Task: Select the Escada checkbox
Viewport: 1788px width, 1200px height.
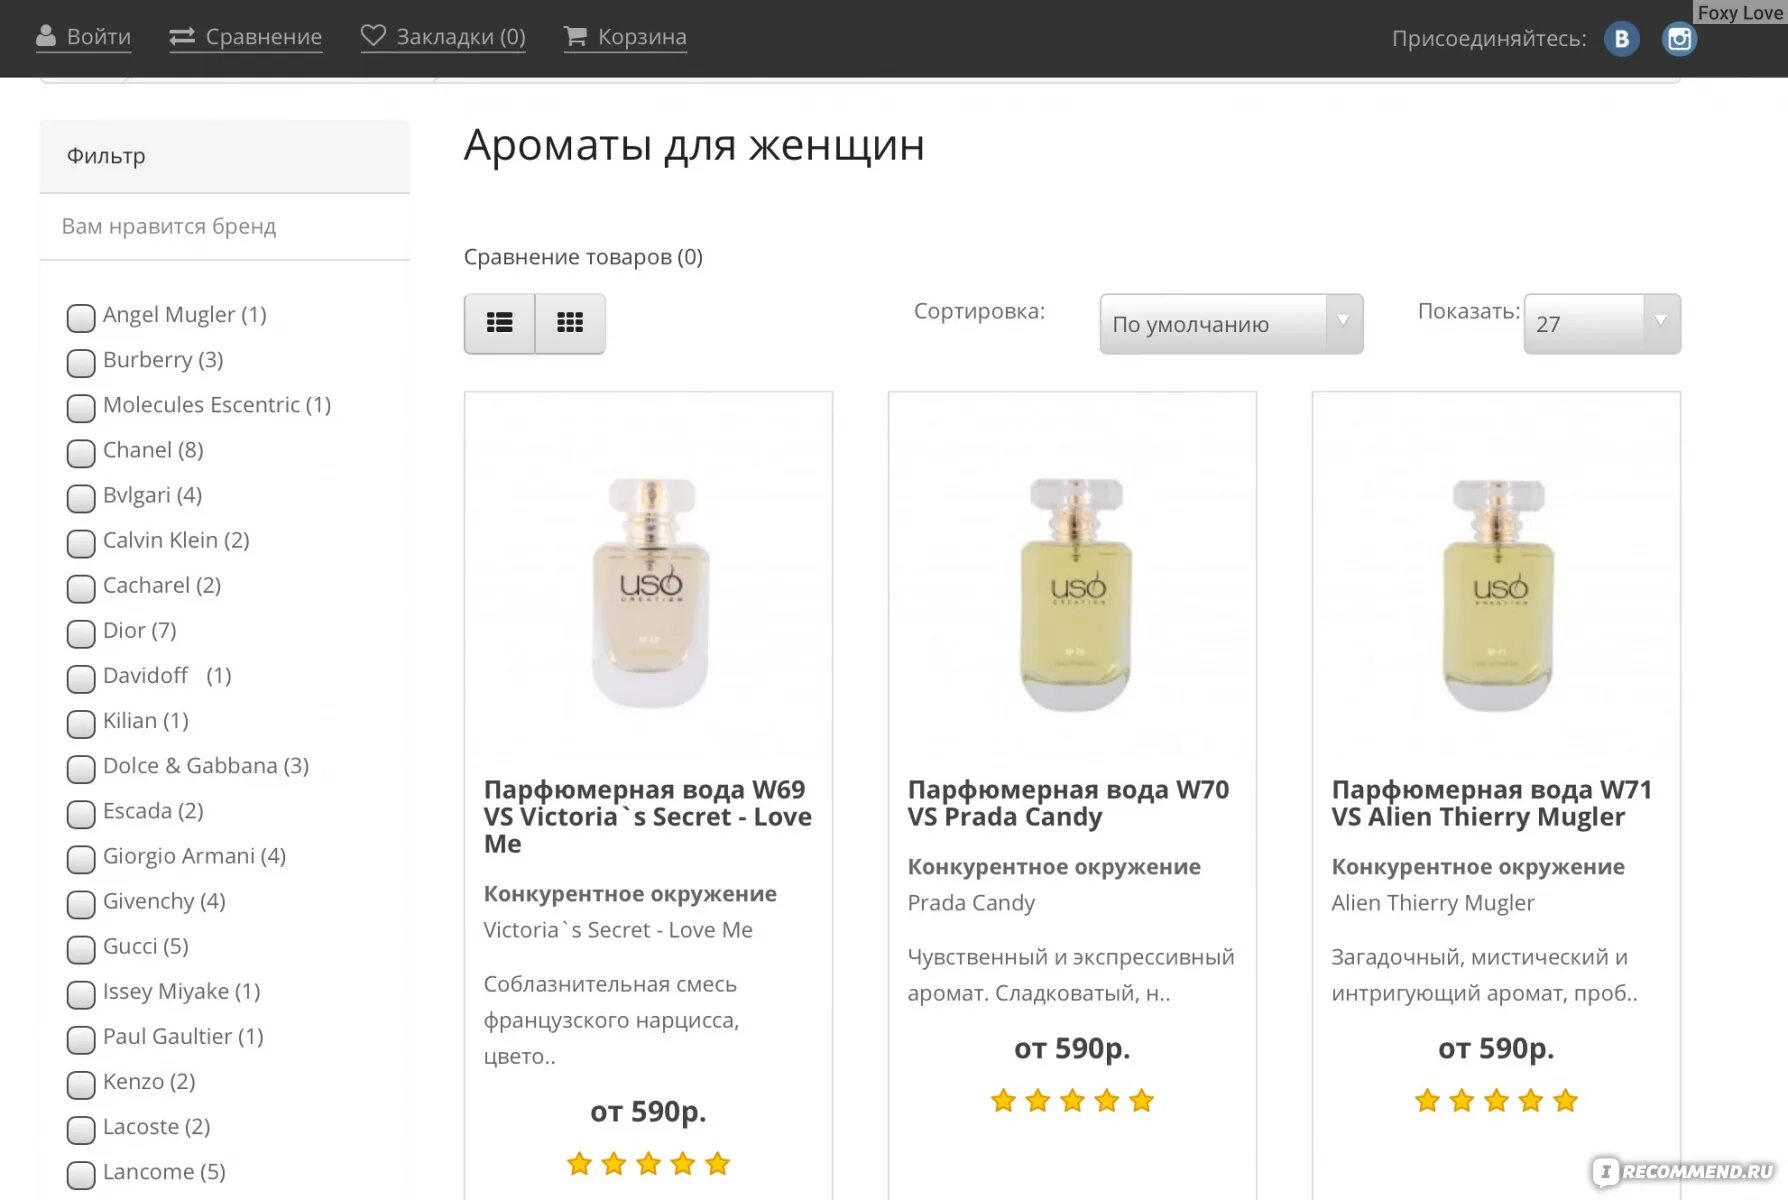Action: (x=81, y=814)
